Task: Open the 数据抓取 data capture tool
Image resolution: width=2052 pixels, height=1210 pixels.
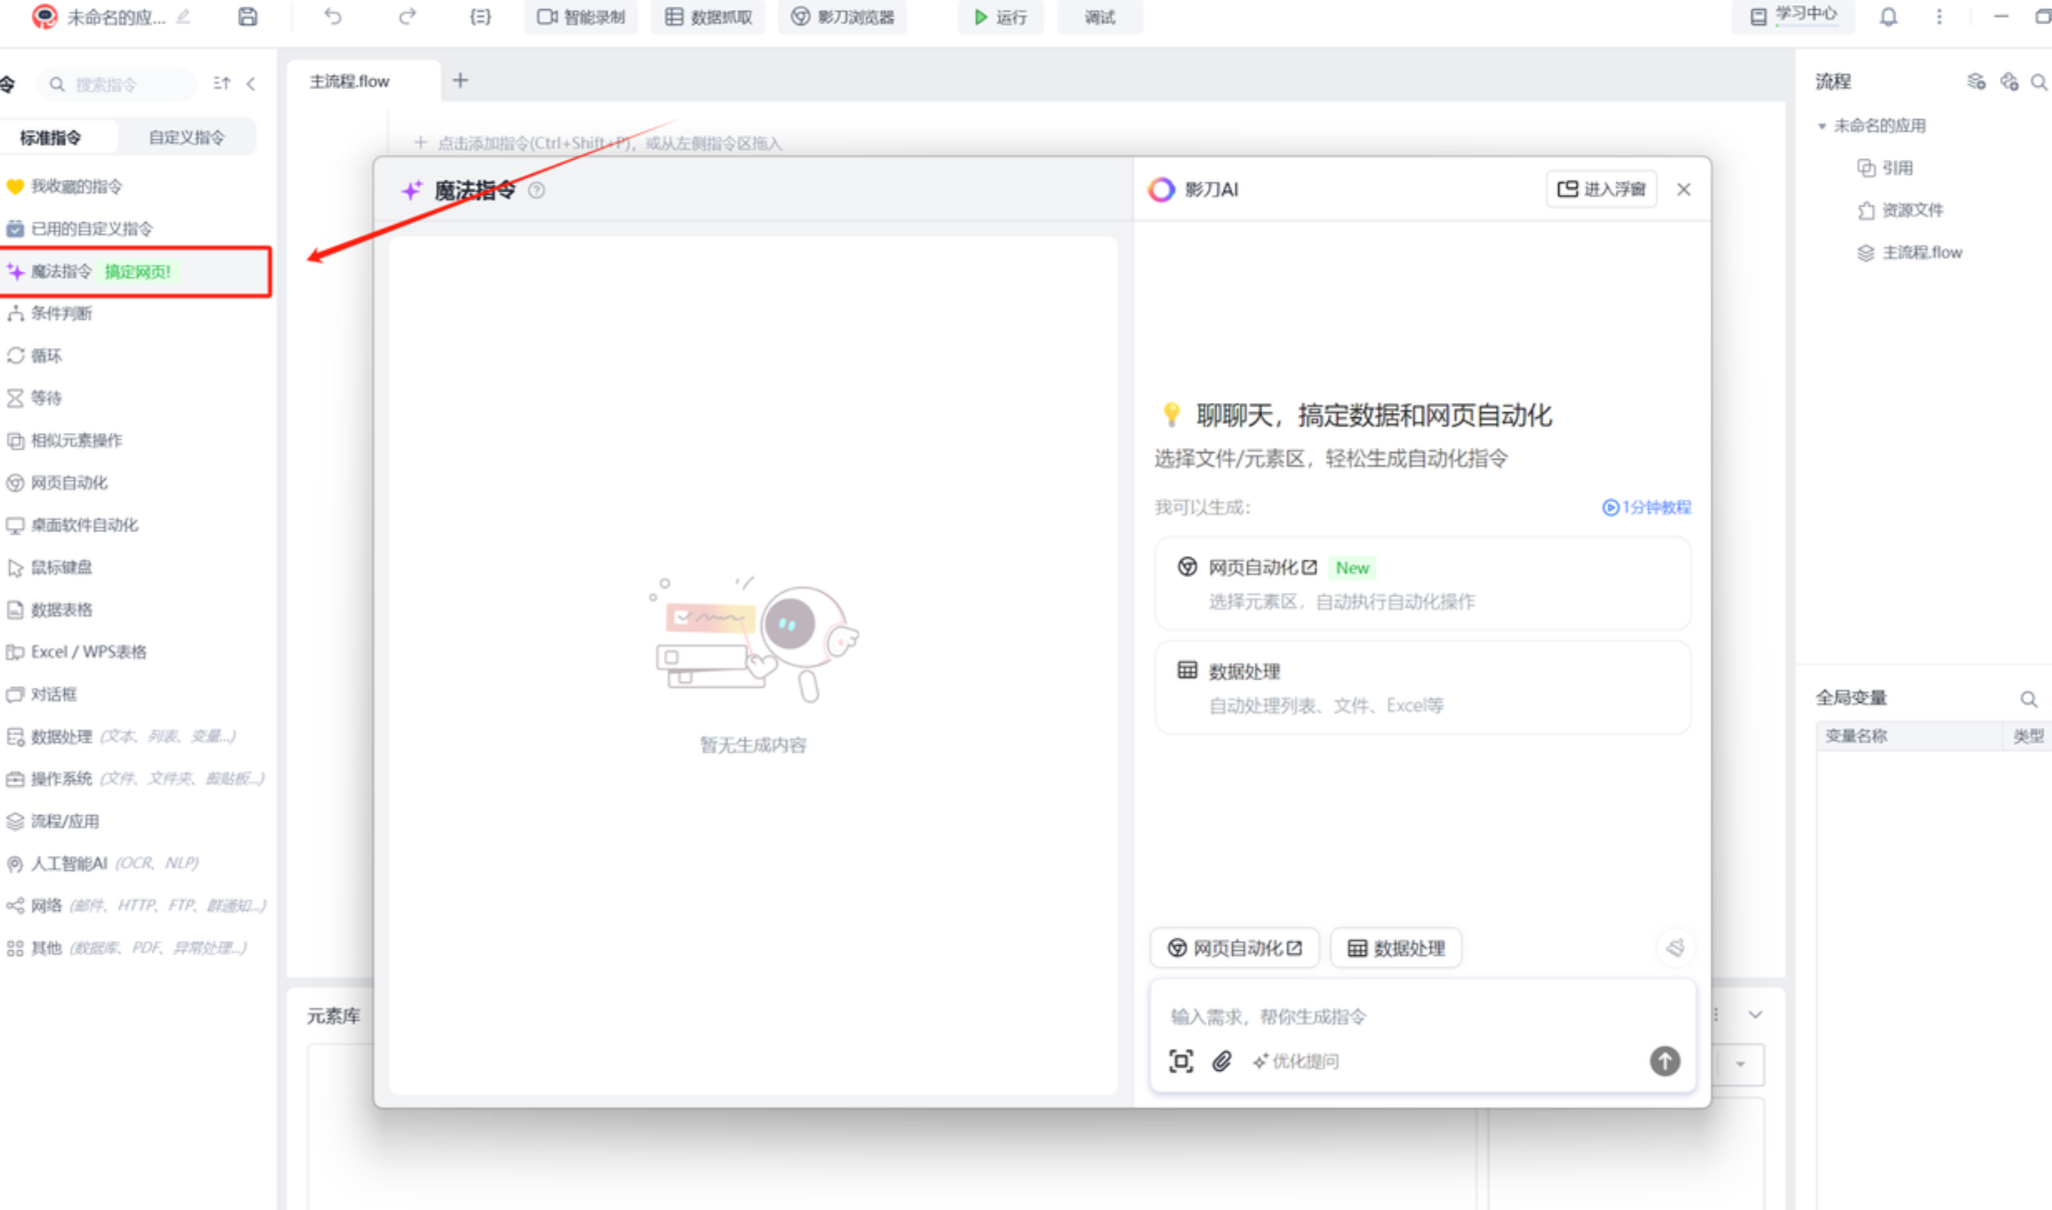Action: (707, 17)
